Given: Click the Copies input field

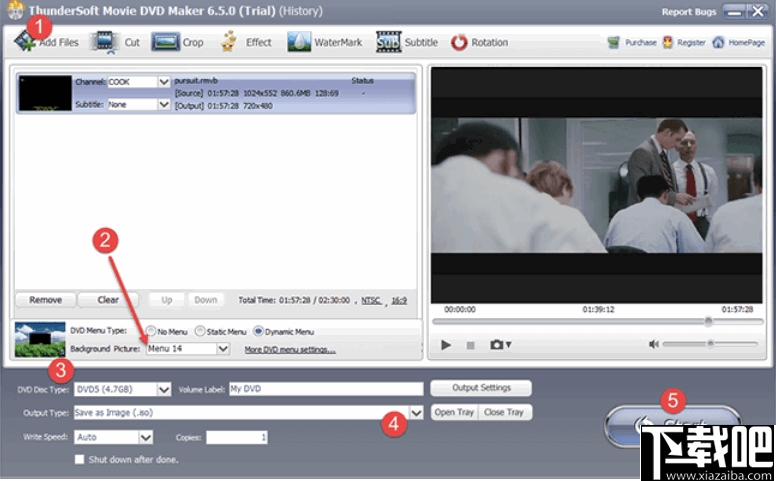Looking at the screenshot, I should [237, 437].
